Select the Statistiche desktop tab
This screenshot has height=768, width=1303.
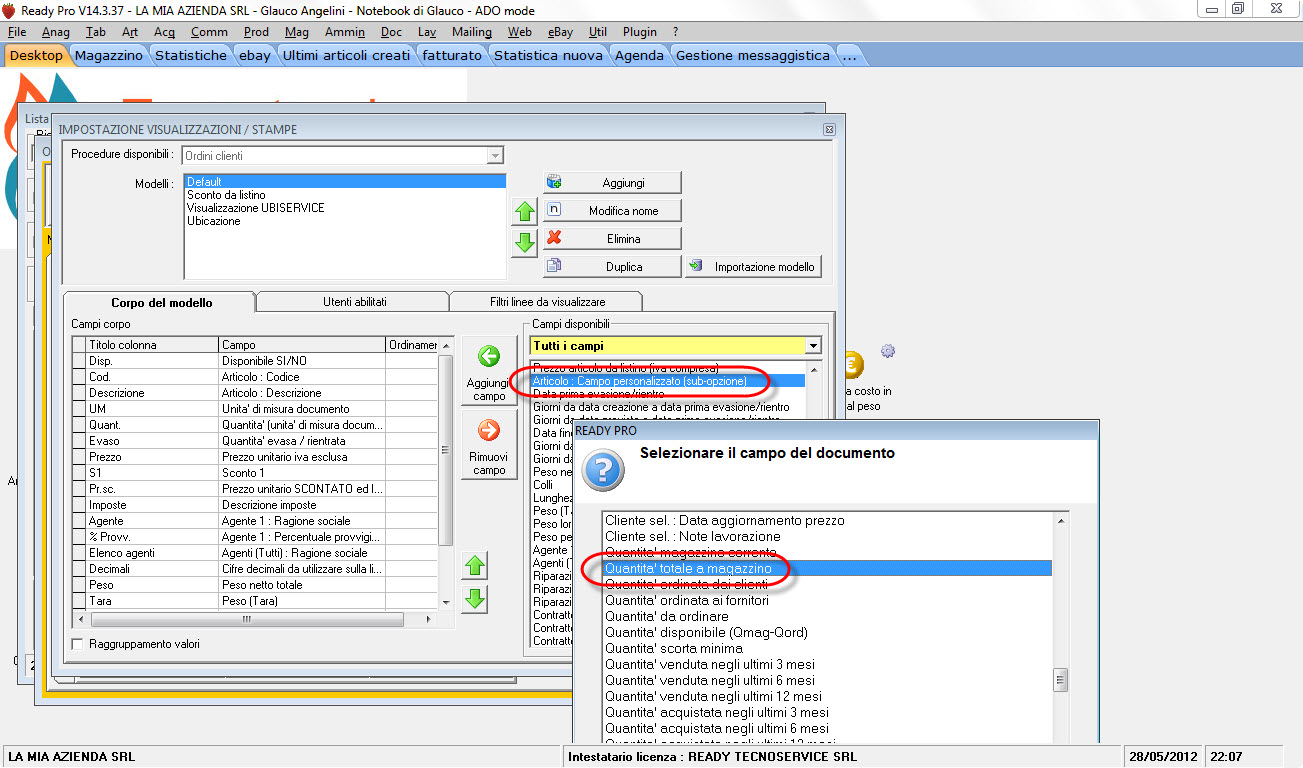[191, 56]
